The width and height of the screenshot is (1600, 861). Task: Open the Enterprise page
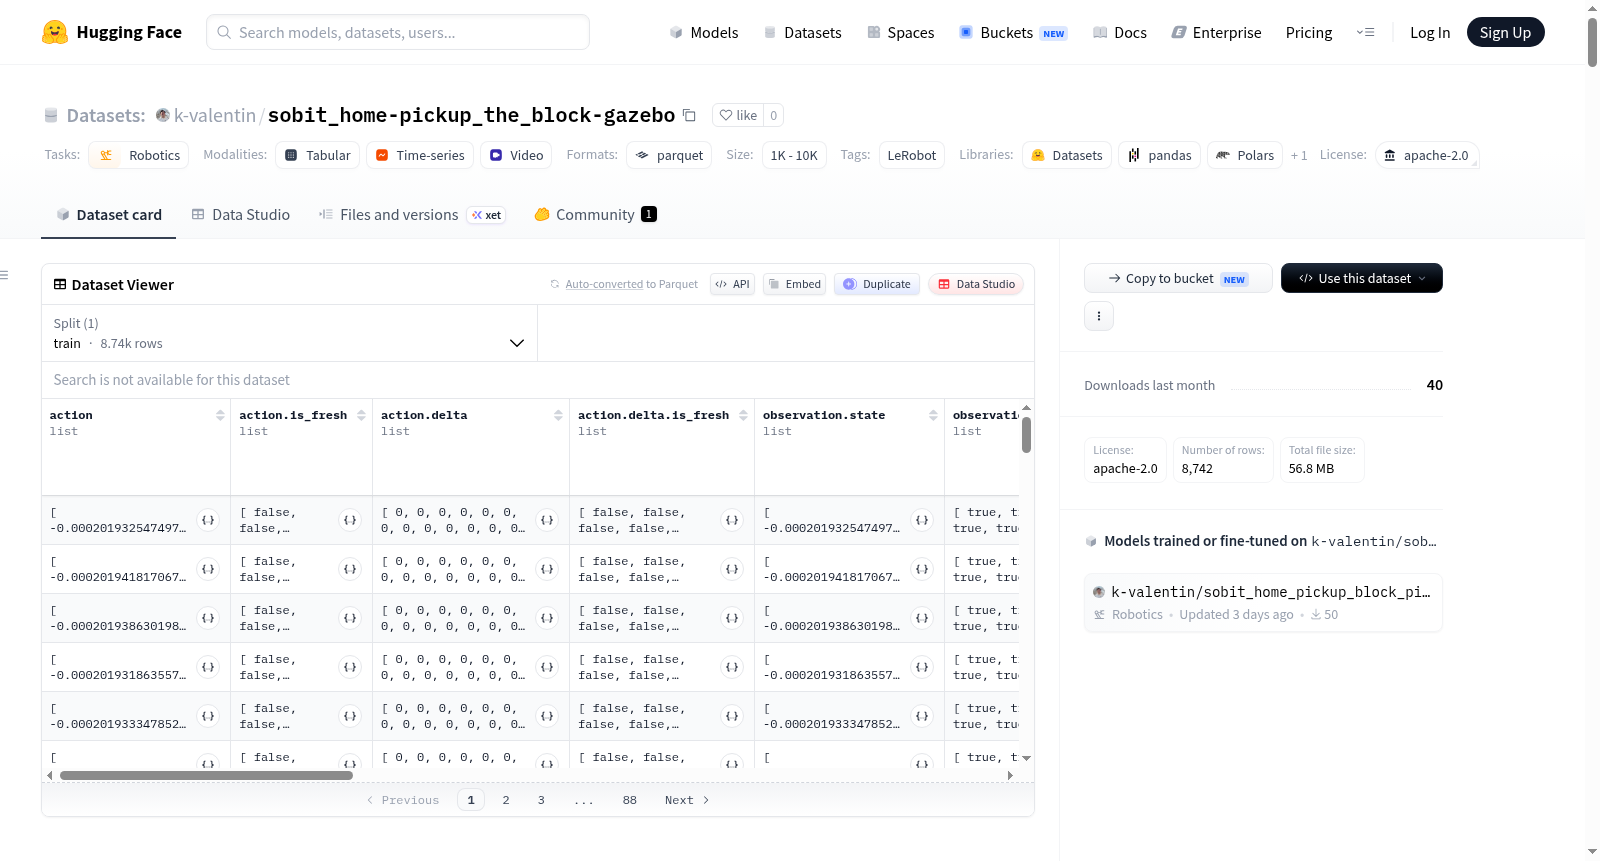tap(1216, 32)
